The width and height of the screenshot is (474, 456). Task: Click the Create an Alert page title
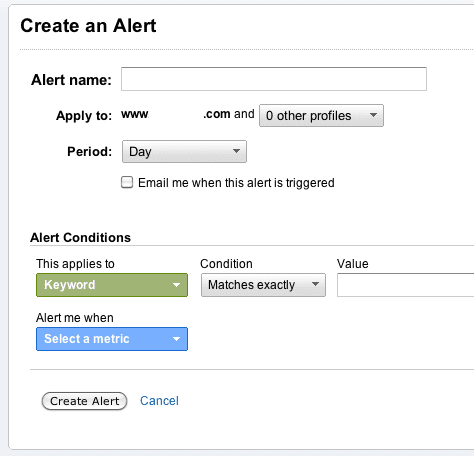(x=88, y=26)
